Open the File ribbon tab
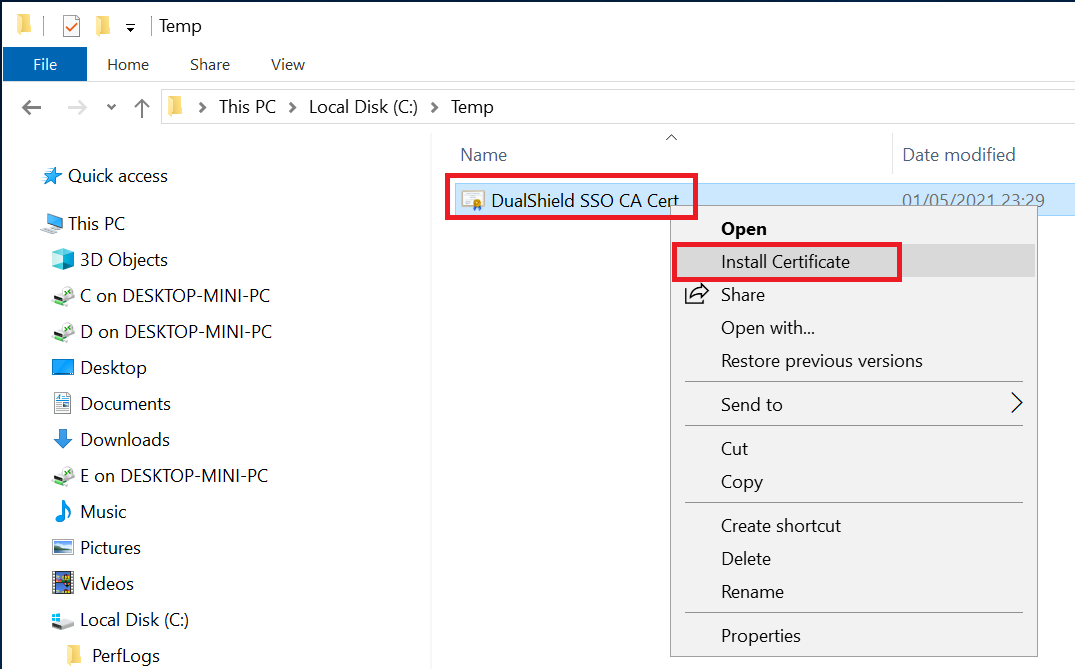Screen dimensions: 1075x669 [45, 64]
